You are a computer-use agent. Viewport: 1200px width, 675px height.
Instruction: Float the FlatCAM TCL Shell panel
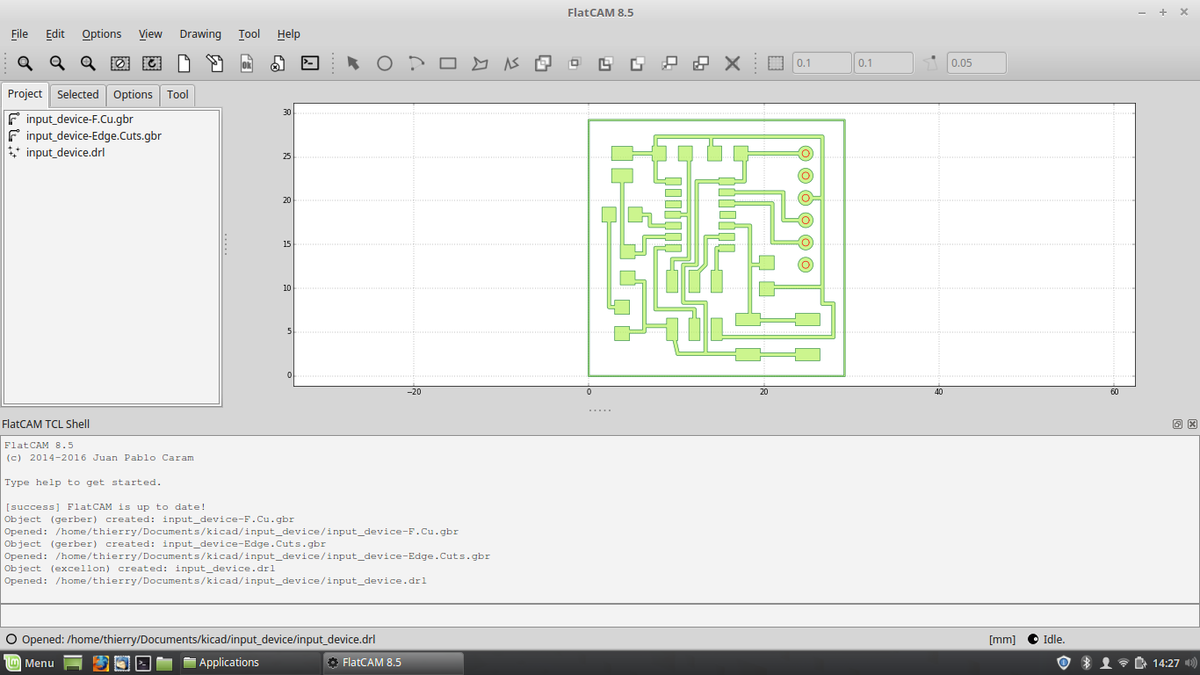click(x=1178, y=425)
